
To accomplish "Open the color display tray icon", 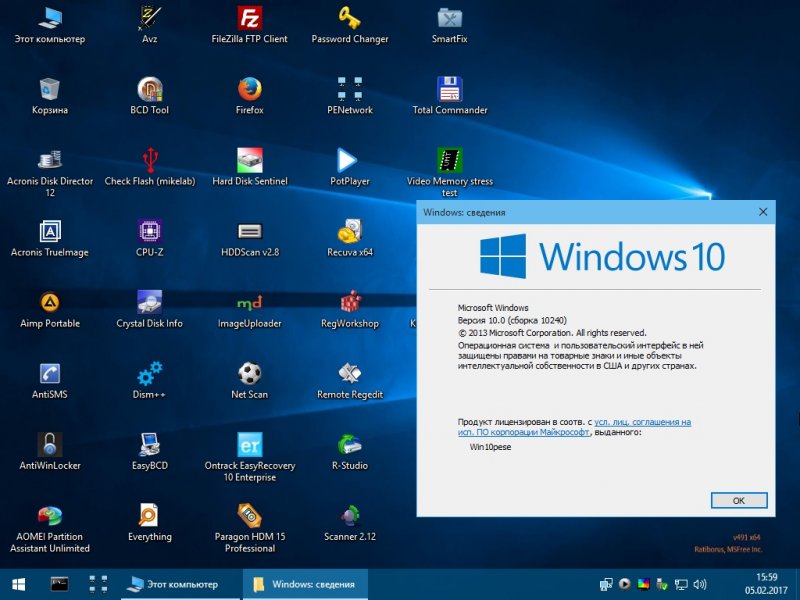I will pos(643,584).
